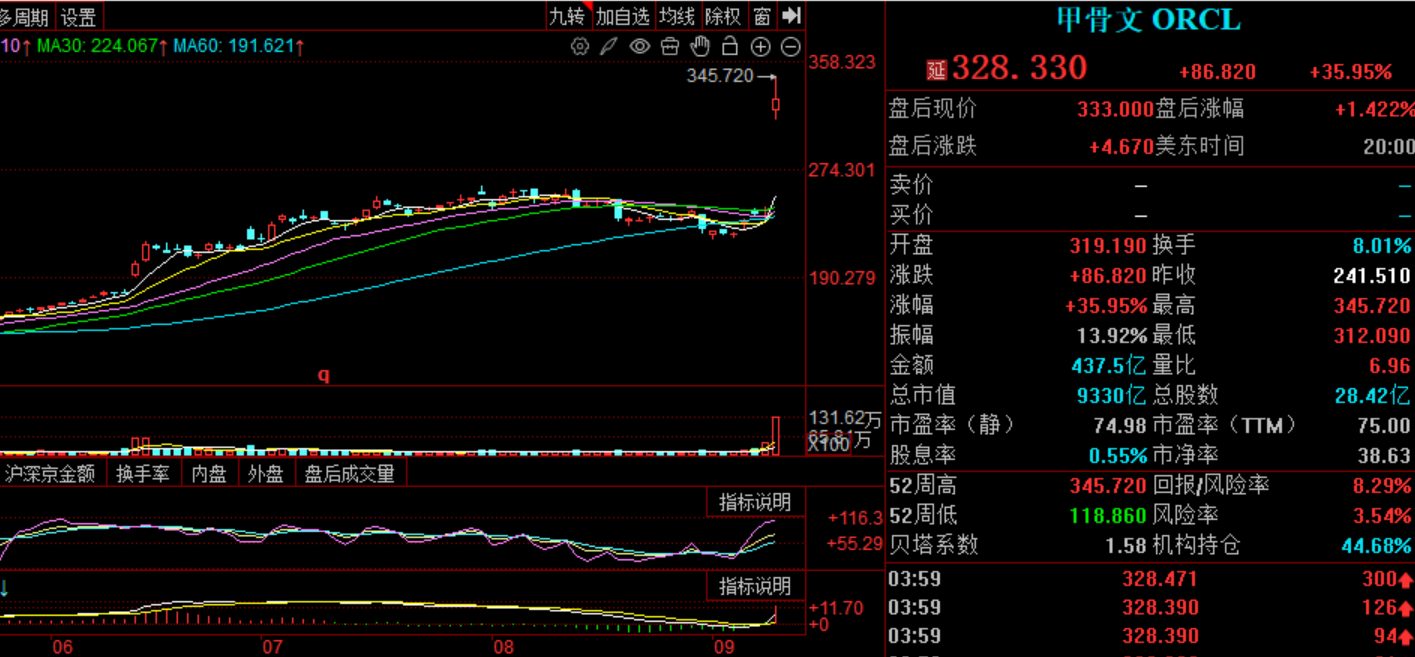
Task: Click the 市盈率(静) value 74.98
Action: 1120,425
